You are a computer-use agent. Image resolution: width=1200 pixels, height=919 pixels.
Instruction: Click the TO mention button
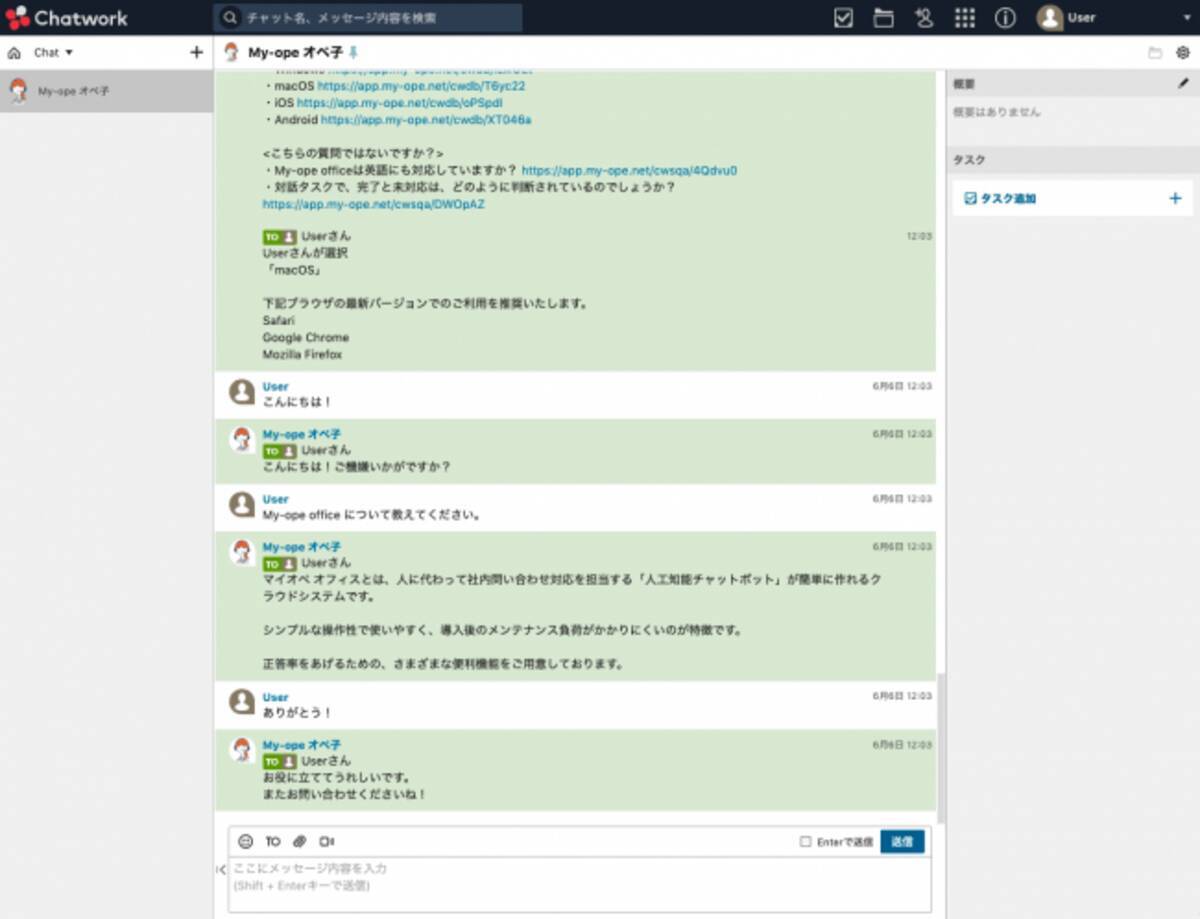click(x=273, y=842)
